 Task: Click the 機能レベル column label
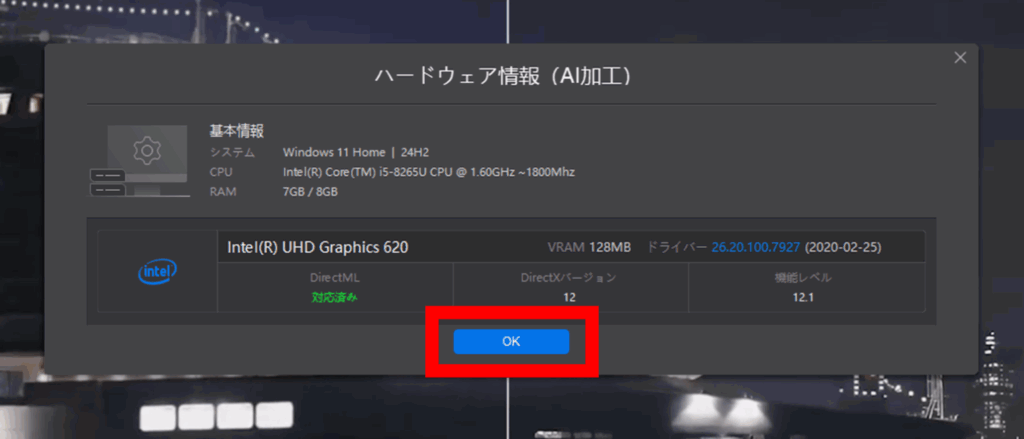[x=807, y=277]
